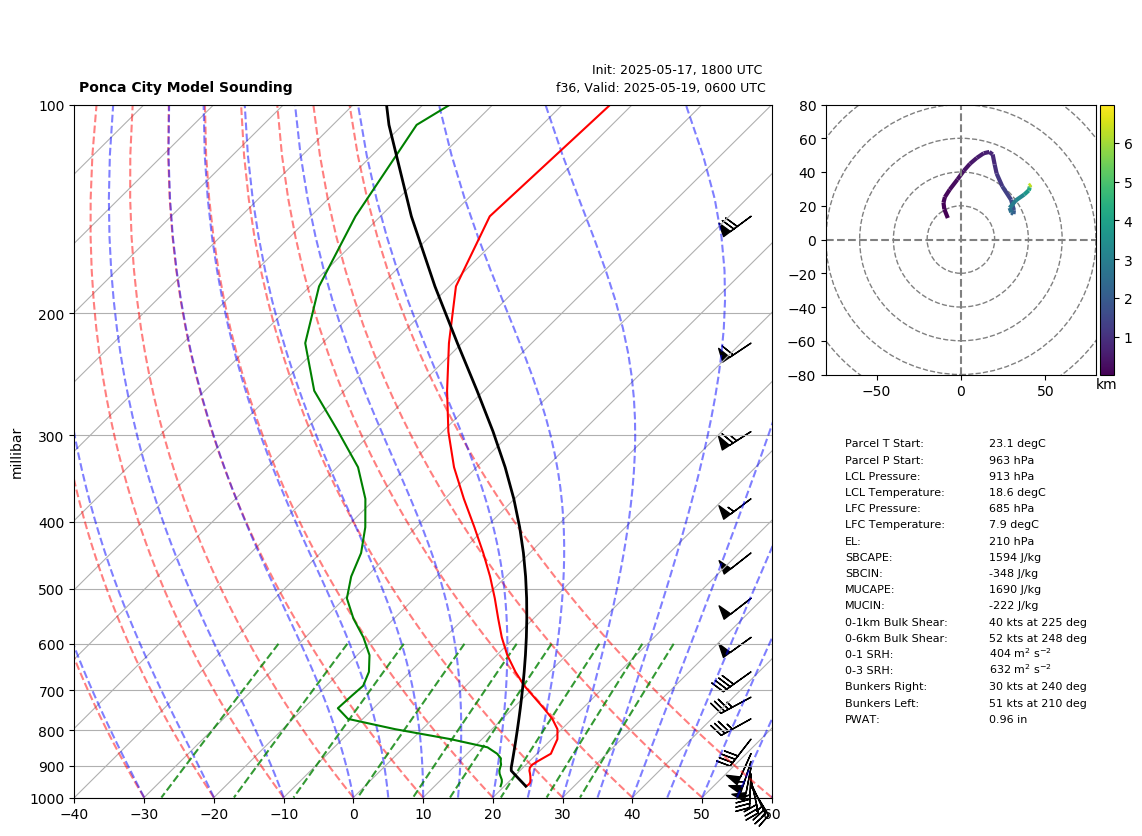This screenshot has height=836, width=1142.
Task: Click the f36 Valid time label
Action: (661, 87)
